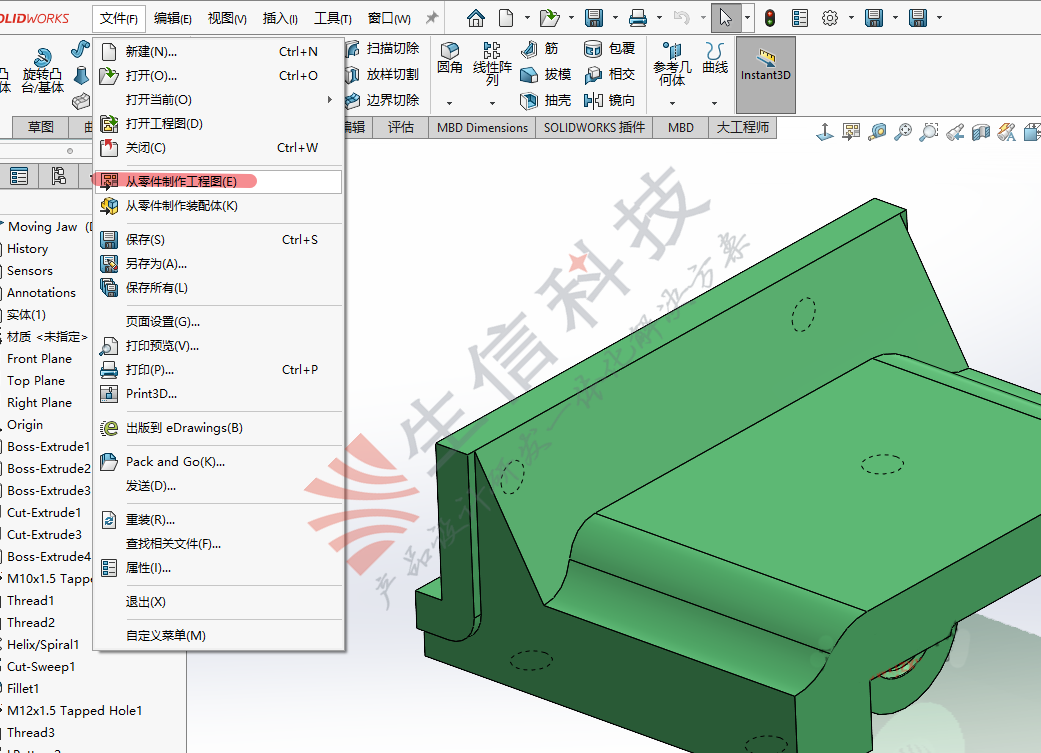Select Cut-Sweep1 in feature tree

point(41,667)
